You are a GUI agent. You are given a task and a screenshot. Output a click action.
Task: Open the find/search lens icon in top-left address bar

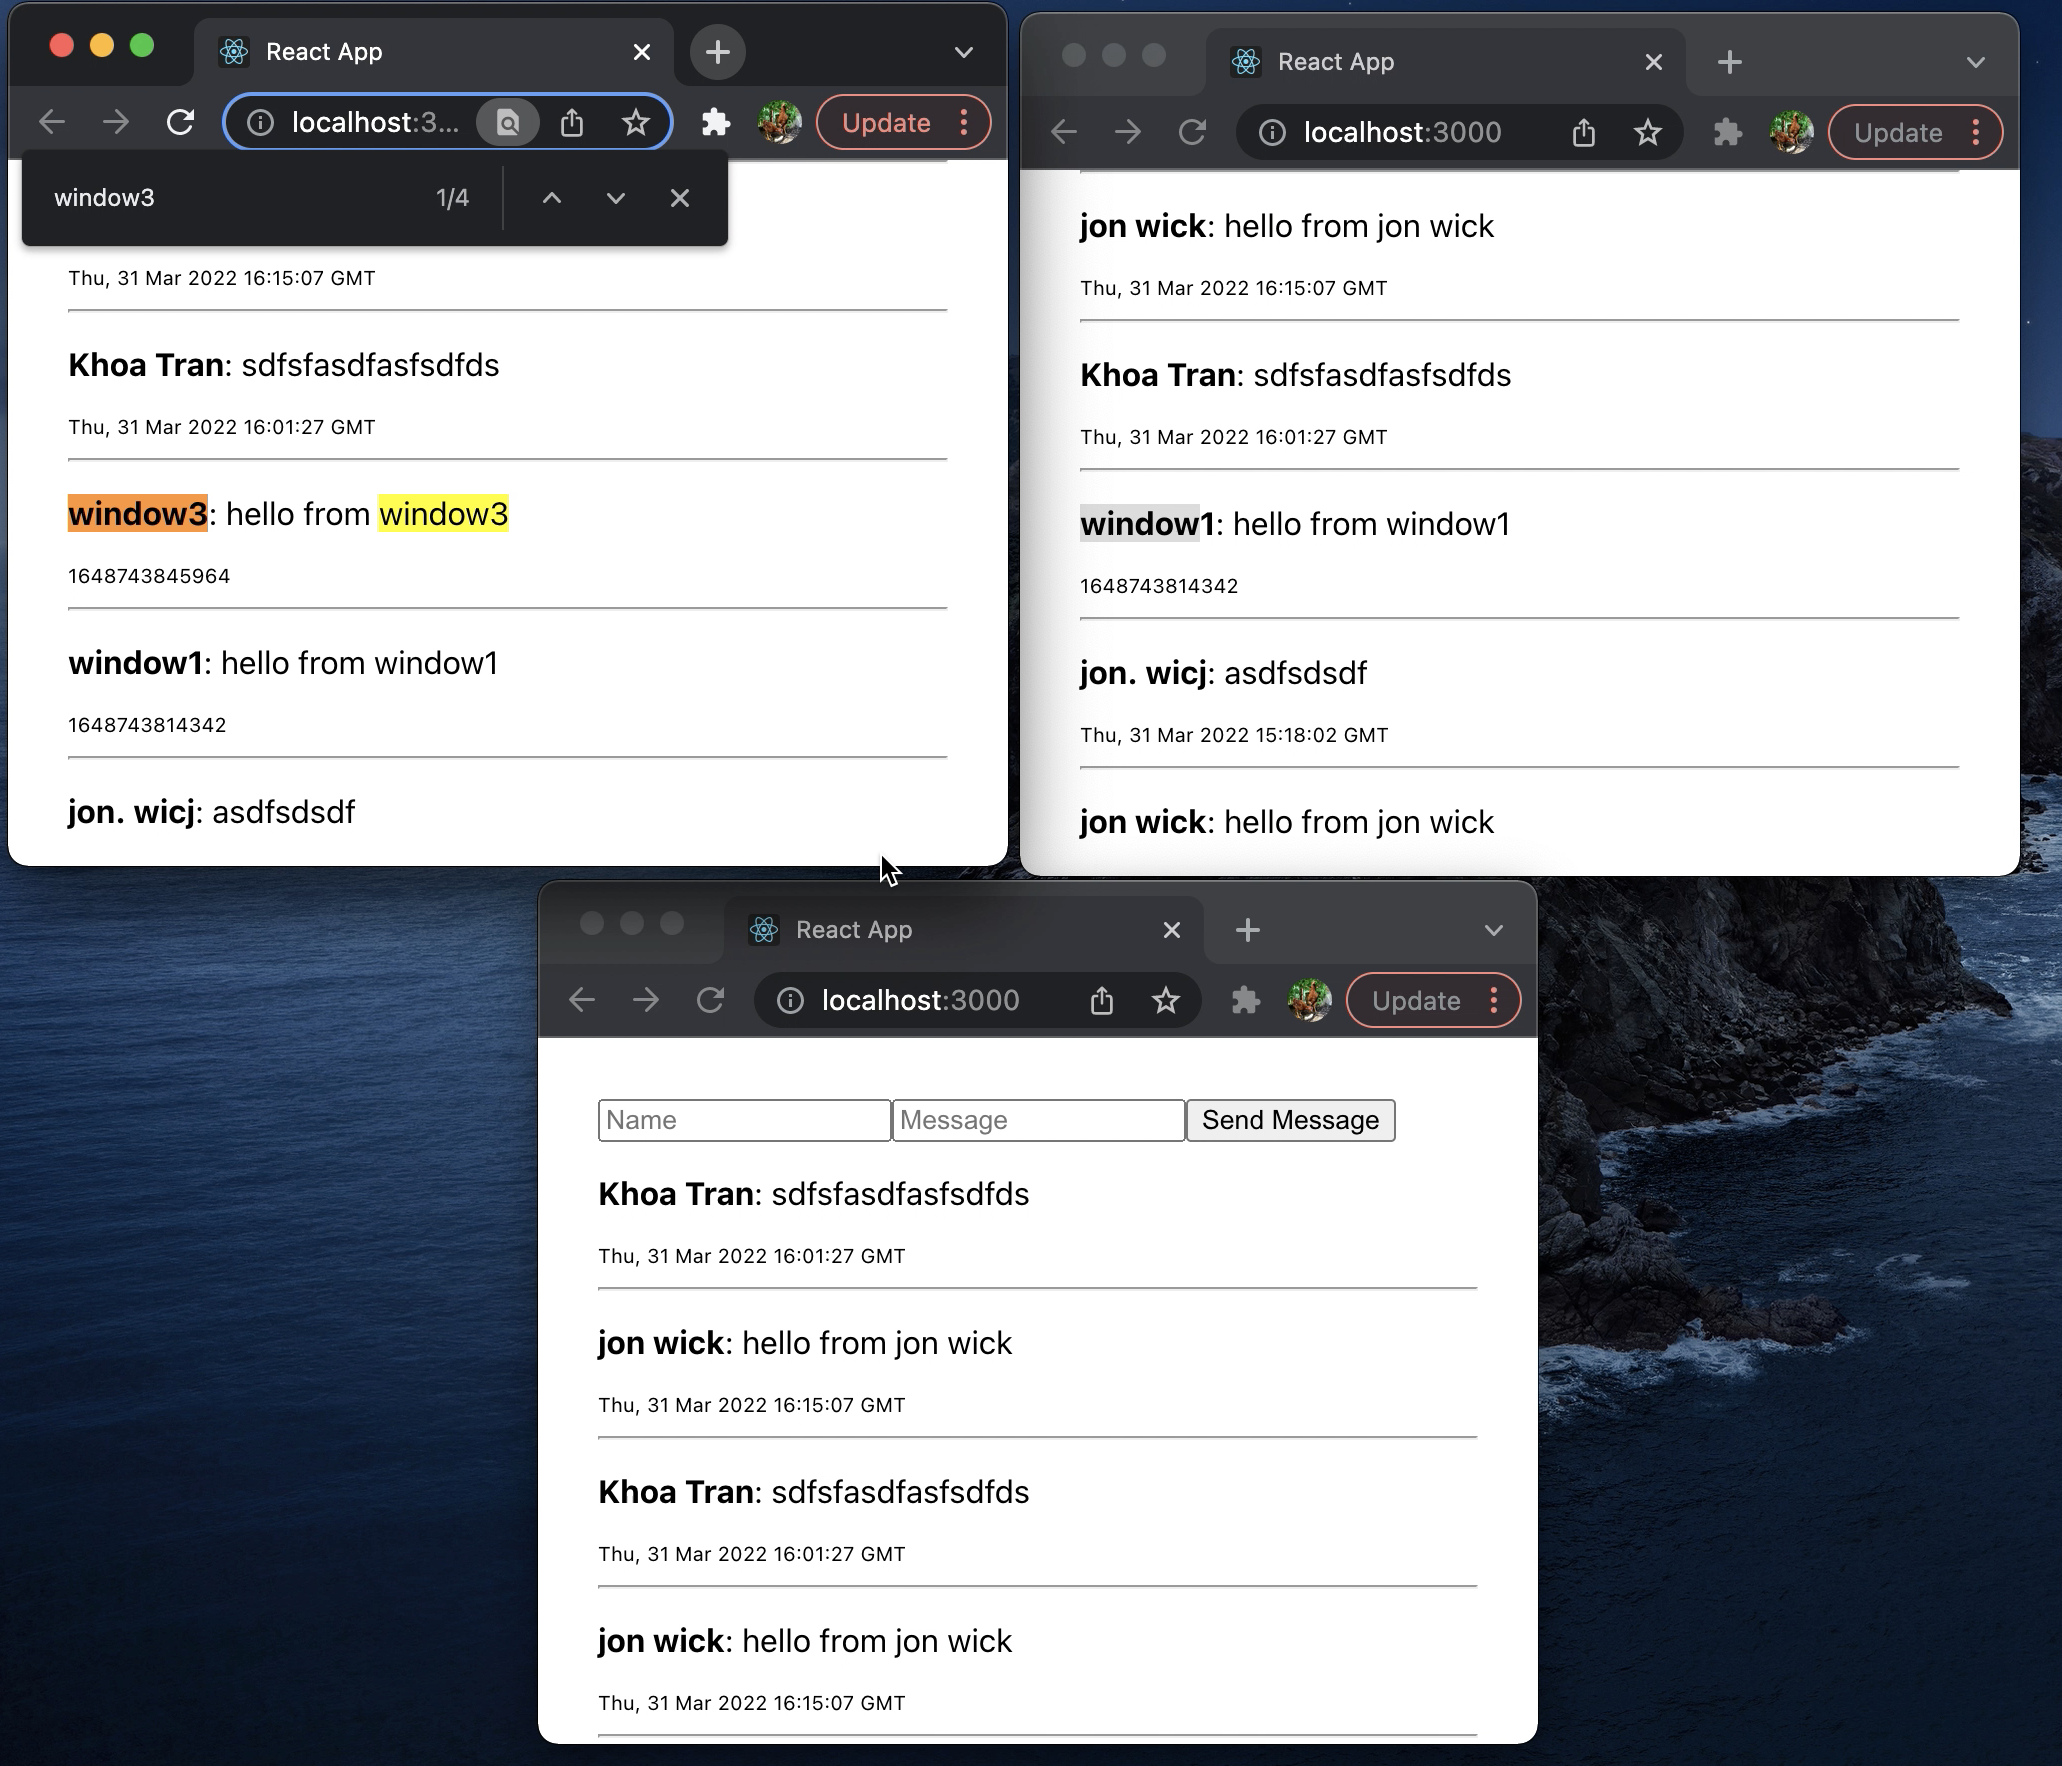tap(508, 123)
